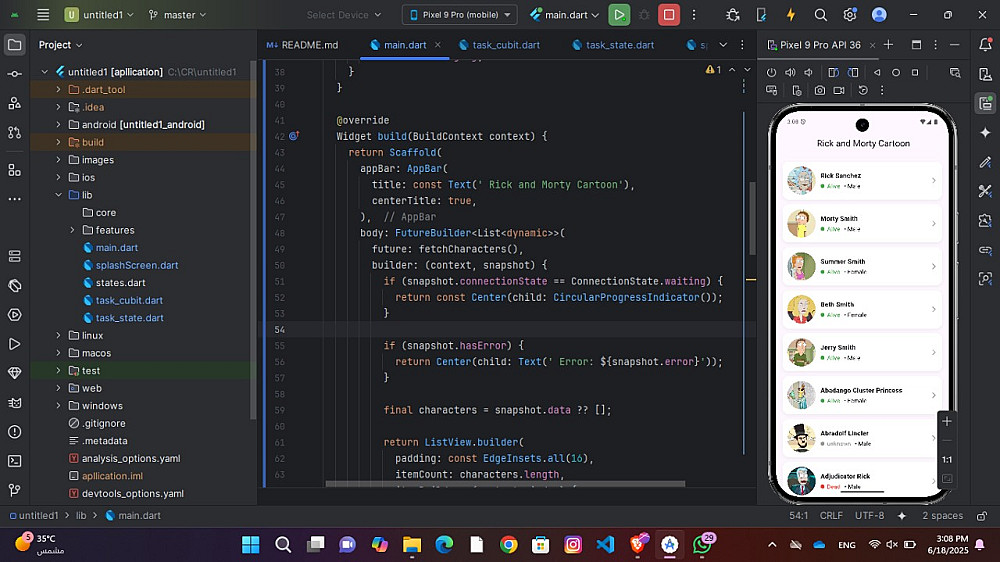Take an emulator screenshot with camera icon
Viewport: 1000px width, 562px height.
[x=820, y=90]
